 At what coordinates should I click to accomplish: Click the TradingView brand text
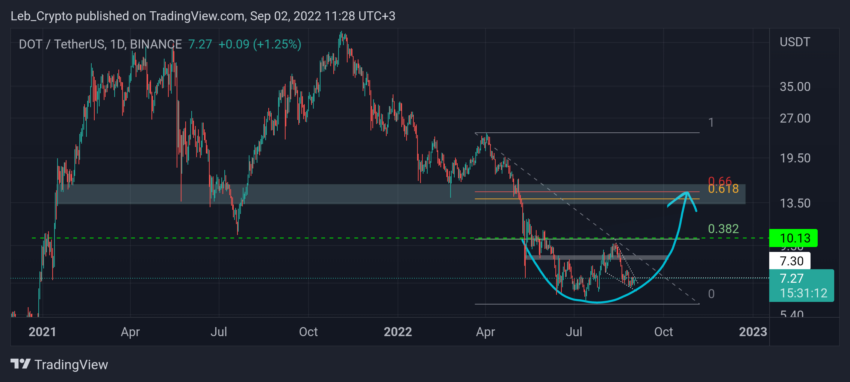point(71,365)
